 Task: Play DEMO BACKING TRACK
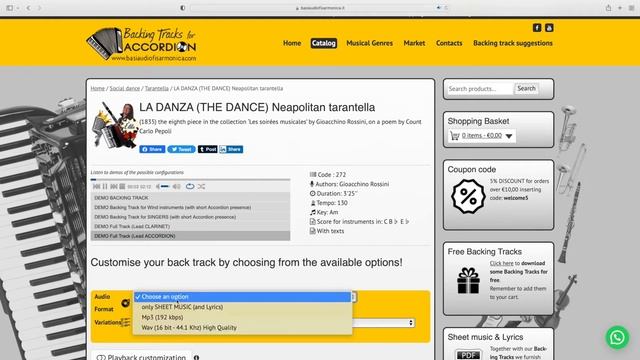pyautogui.click(x=190, y=198)
